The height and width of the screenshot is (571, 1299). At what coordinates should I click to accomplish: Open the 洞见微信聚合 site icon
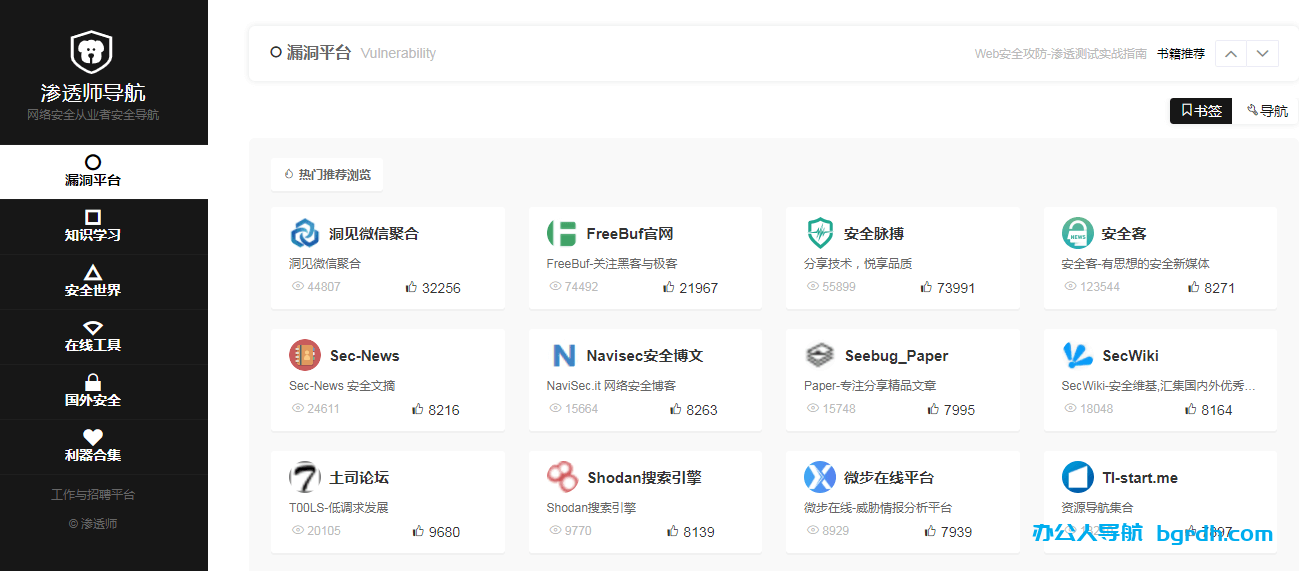304,233
